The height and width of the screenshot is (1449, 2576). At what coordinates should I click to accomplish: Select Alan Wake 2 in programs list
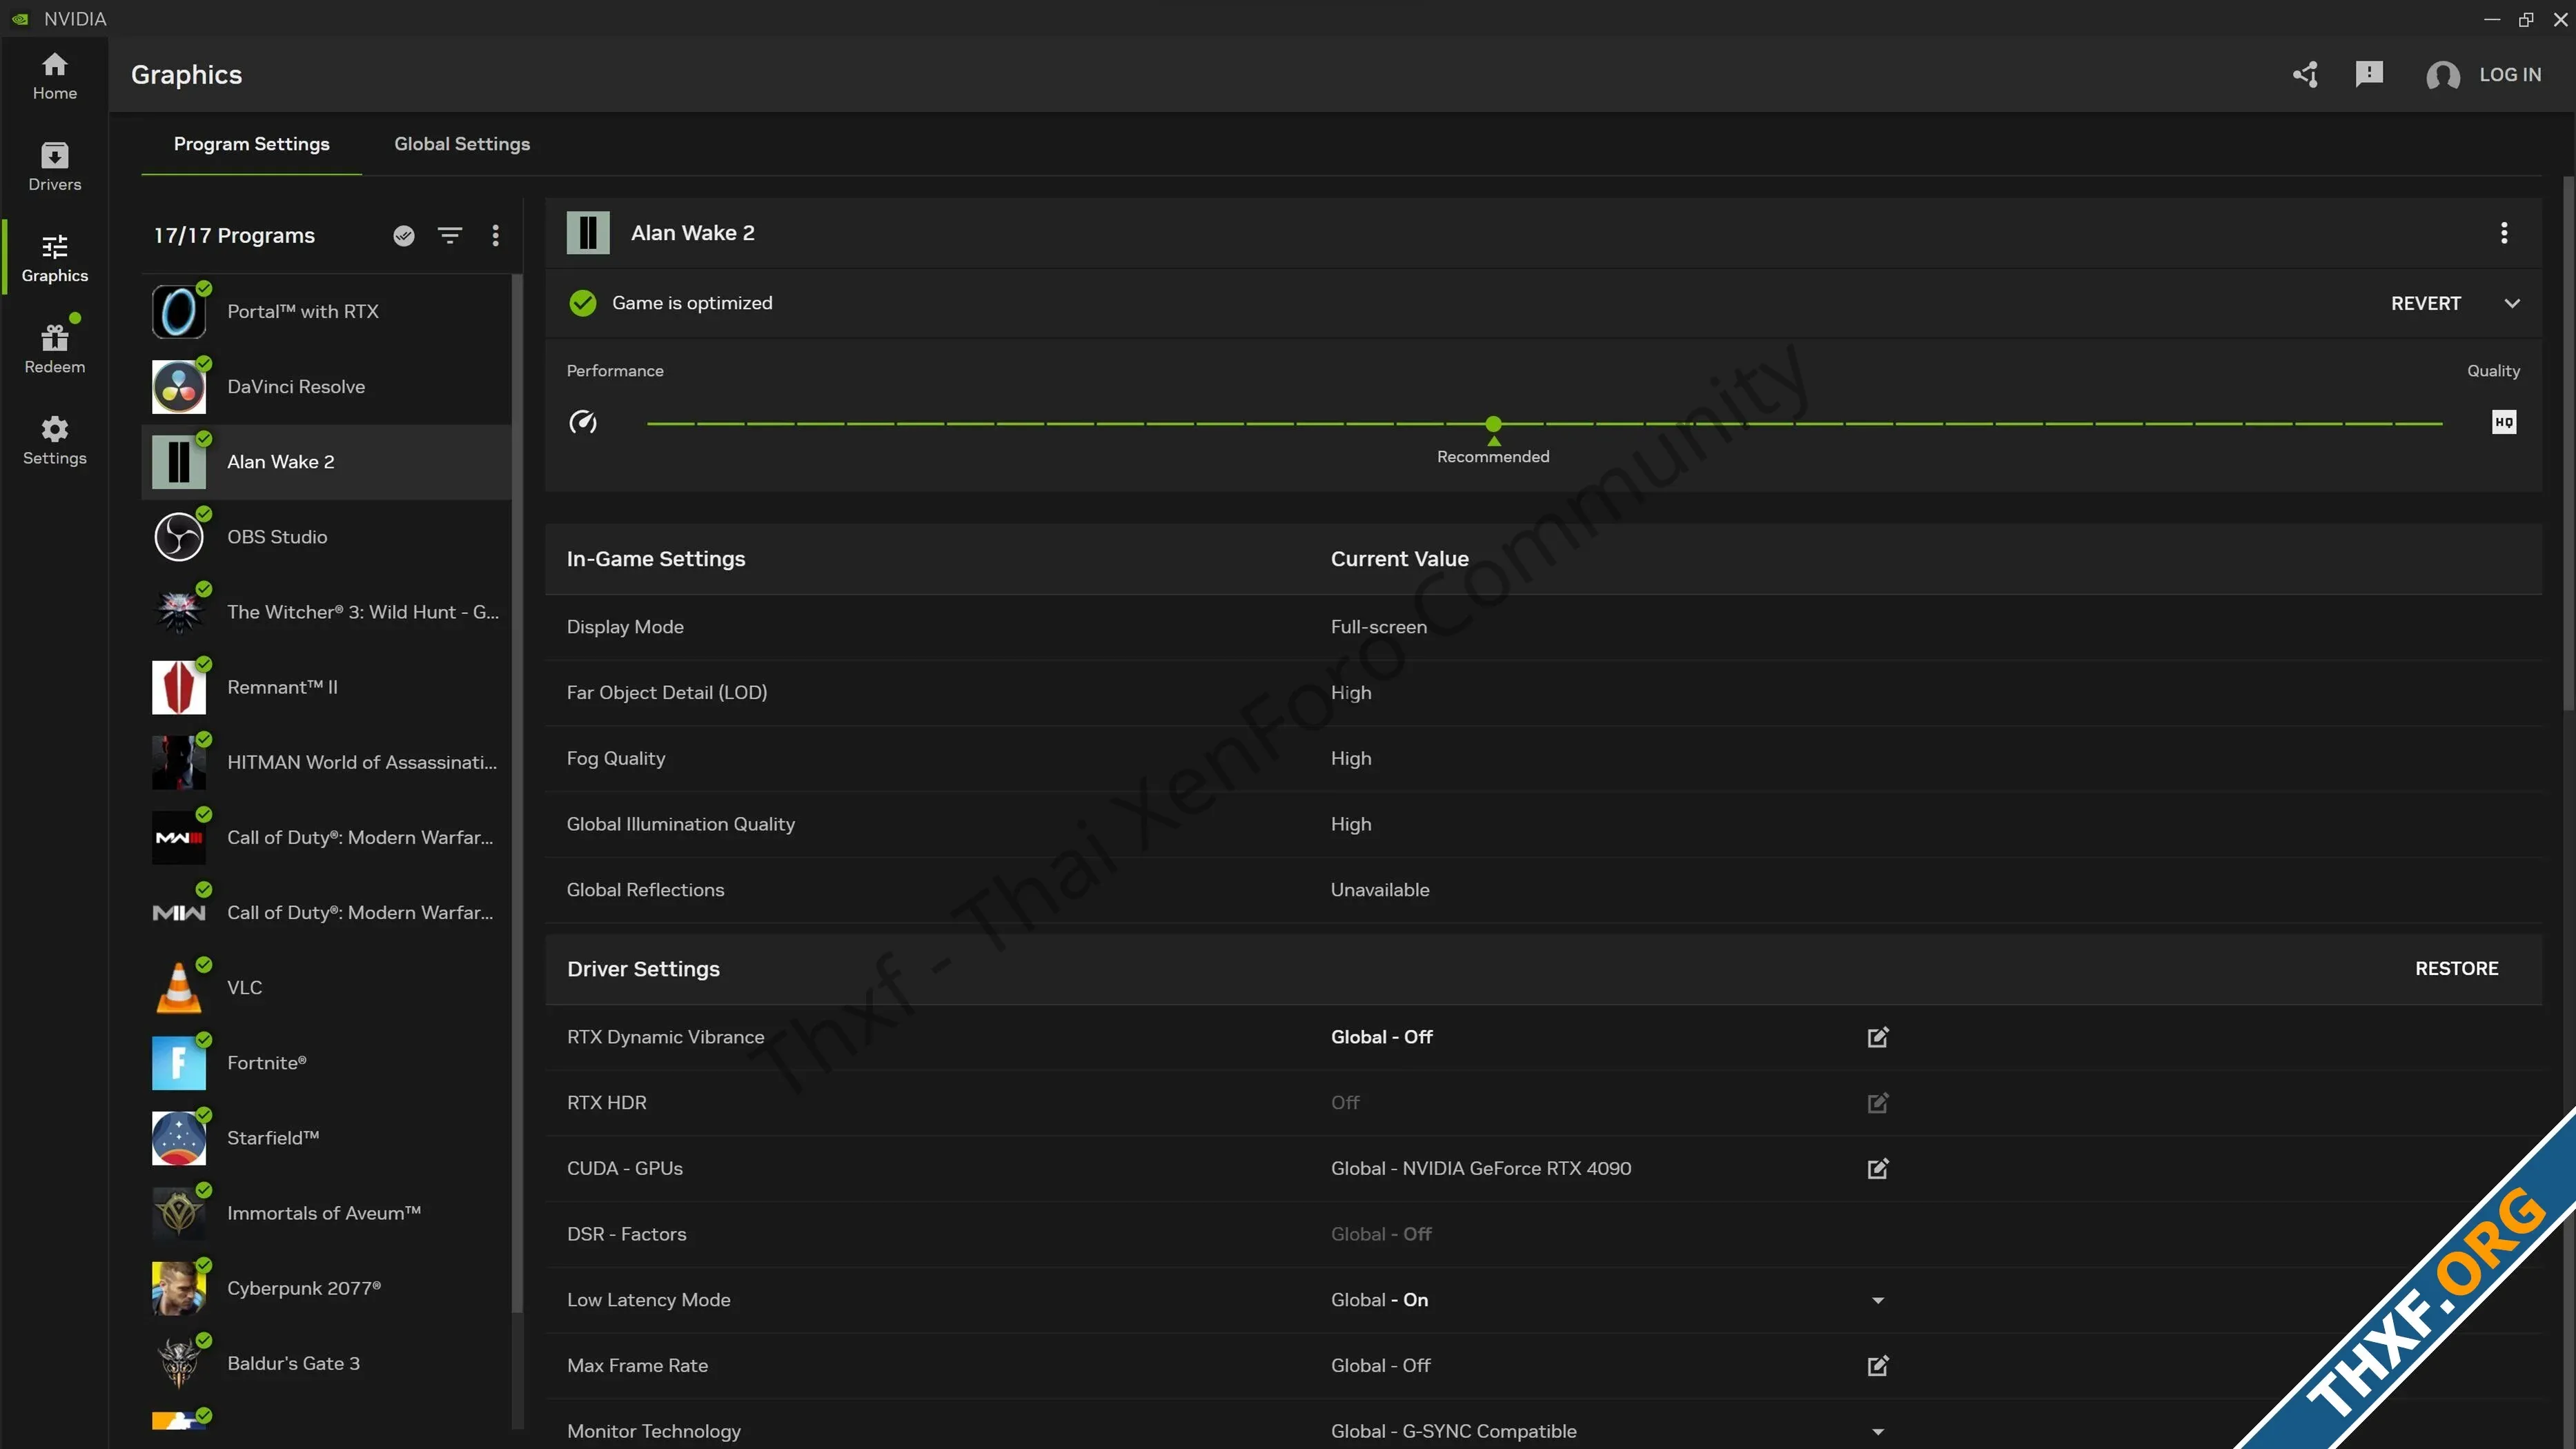coord(327,462)
